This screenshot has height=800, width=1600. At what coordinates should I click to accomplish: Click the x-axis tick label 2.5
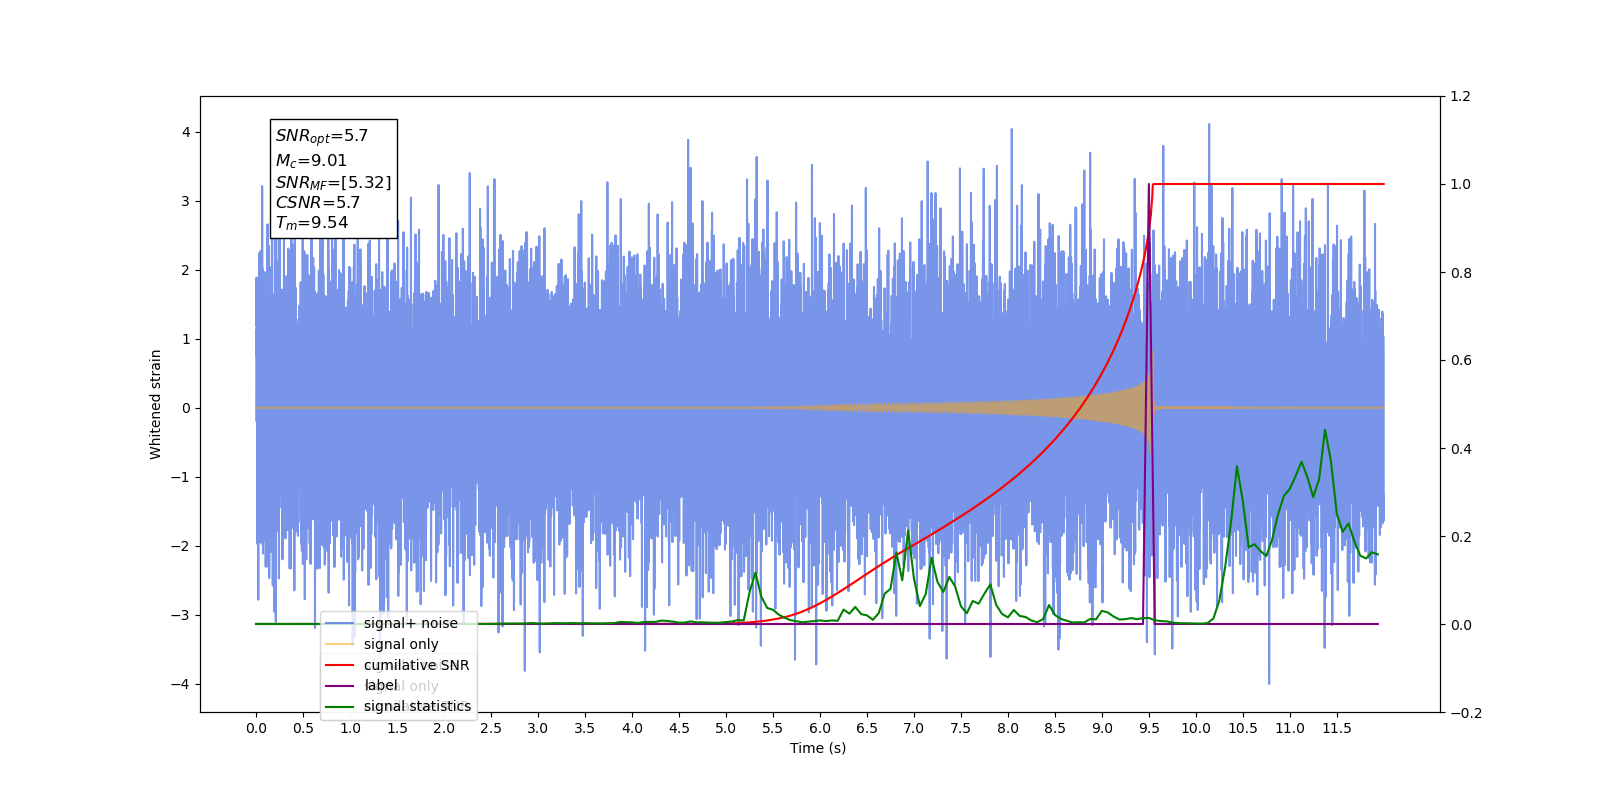pos(491,728)
